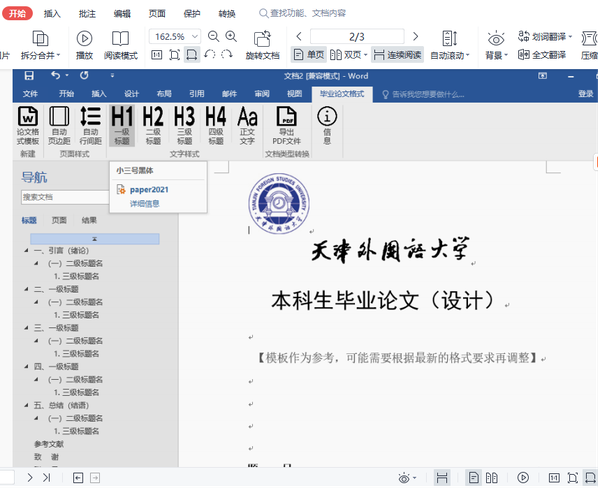Image resolution: width=600 pixels, height=488 pixels.
Task: Apply the H3 三级标题 heading style
Action: [x=184, y=125]
